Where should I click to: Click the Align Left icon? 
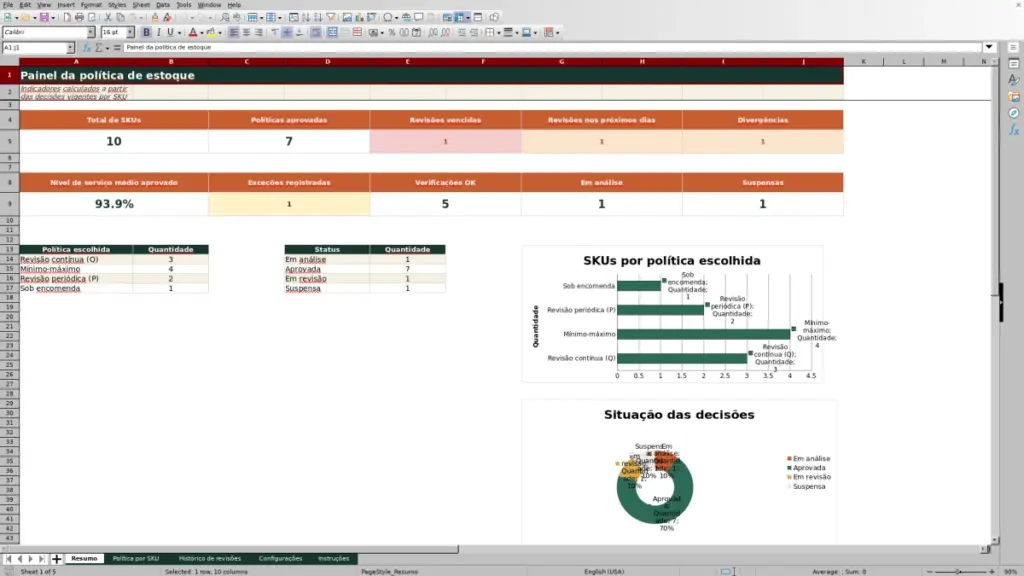(x=234, y=33)
